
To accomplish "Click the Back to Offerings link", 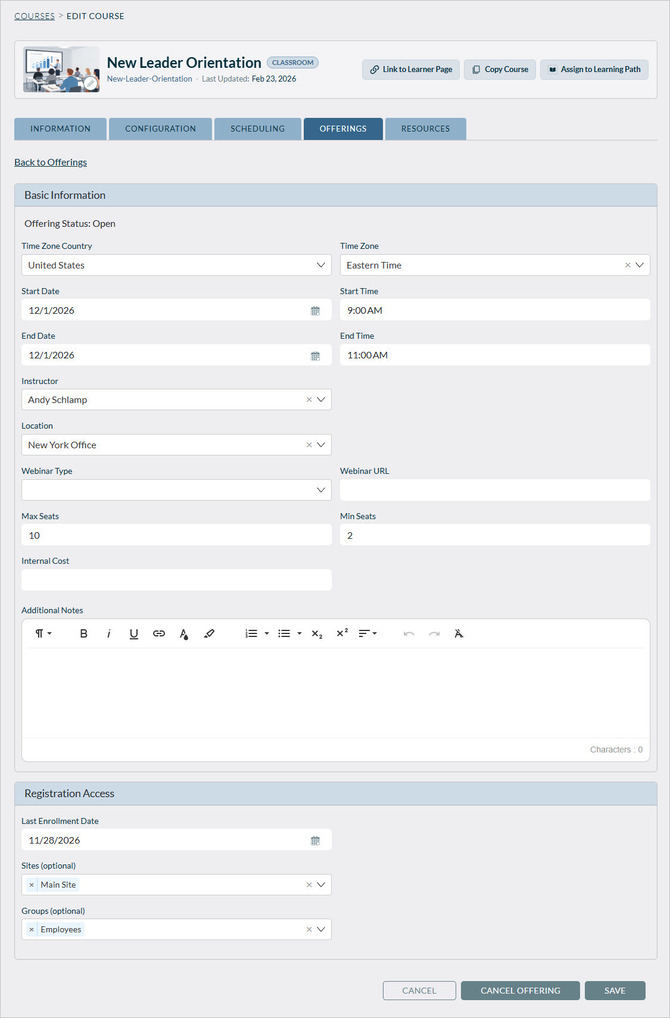I will [x=51, y=162].
